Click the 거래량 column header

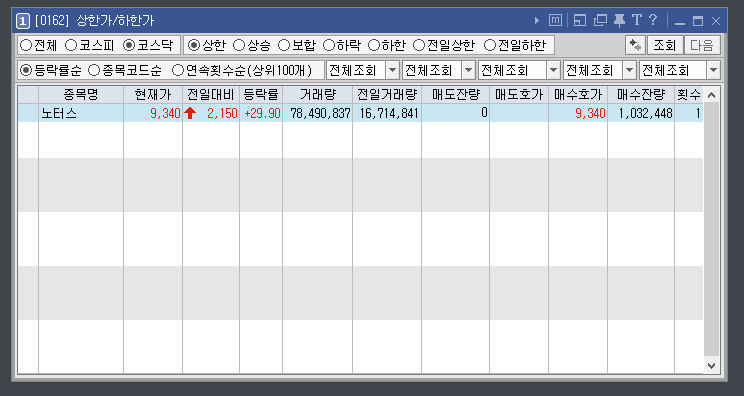pos(317,95)
